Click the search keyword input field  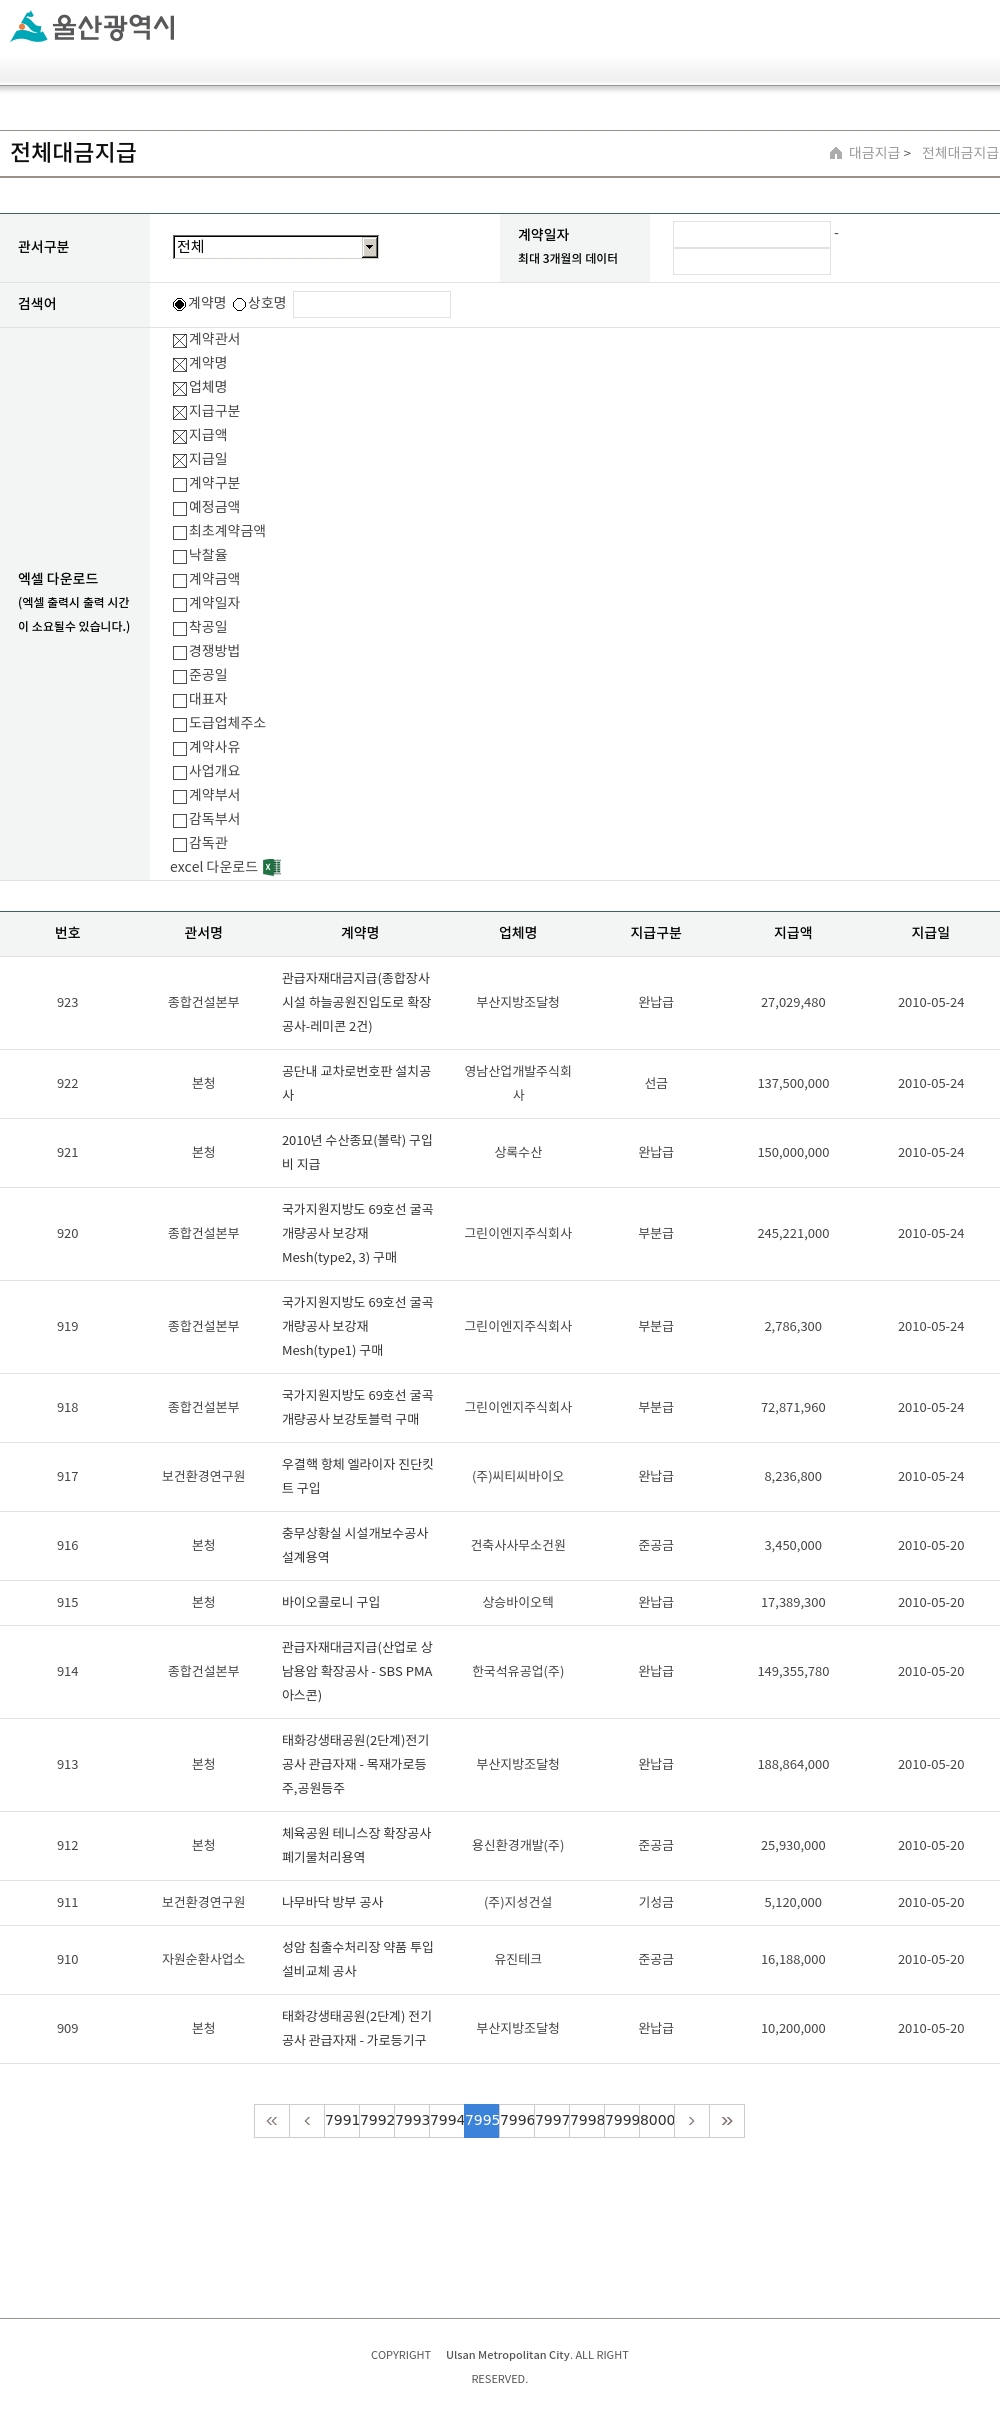372,304
